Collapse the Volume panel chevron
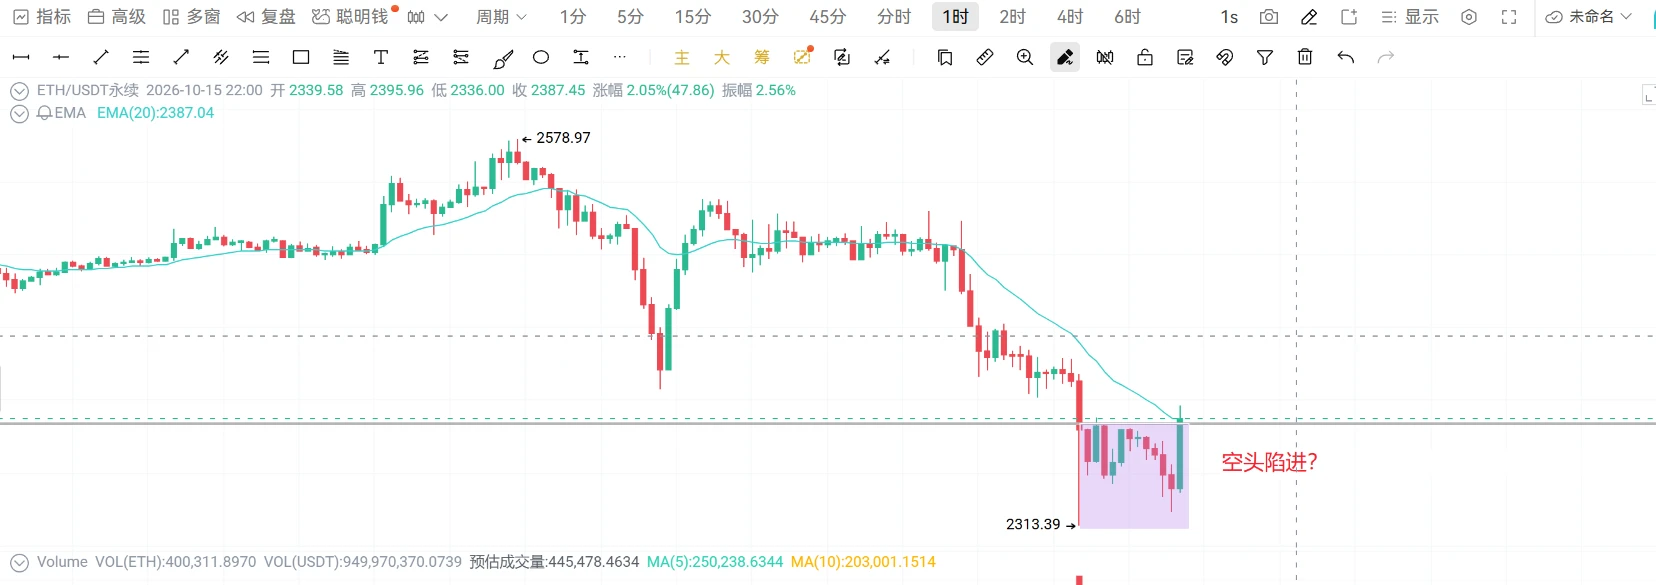 tap(19, 563)
